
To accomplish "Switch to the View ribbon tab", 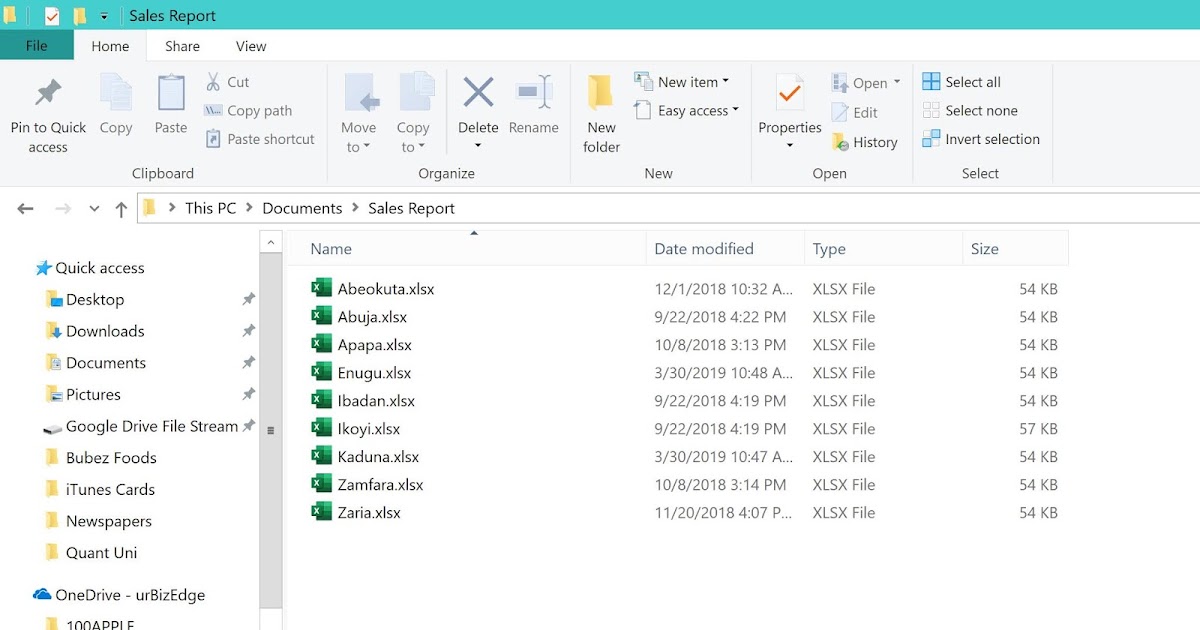I will point(250,46).
